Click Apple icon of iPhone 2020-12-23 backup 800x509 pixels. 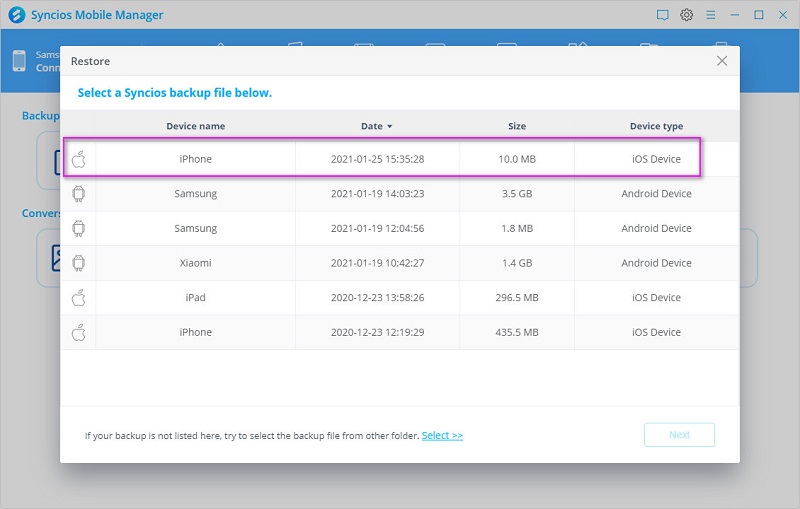click(x=79, y=333)
